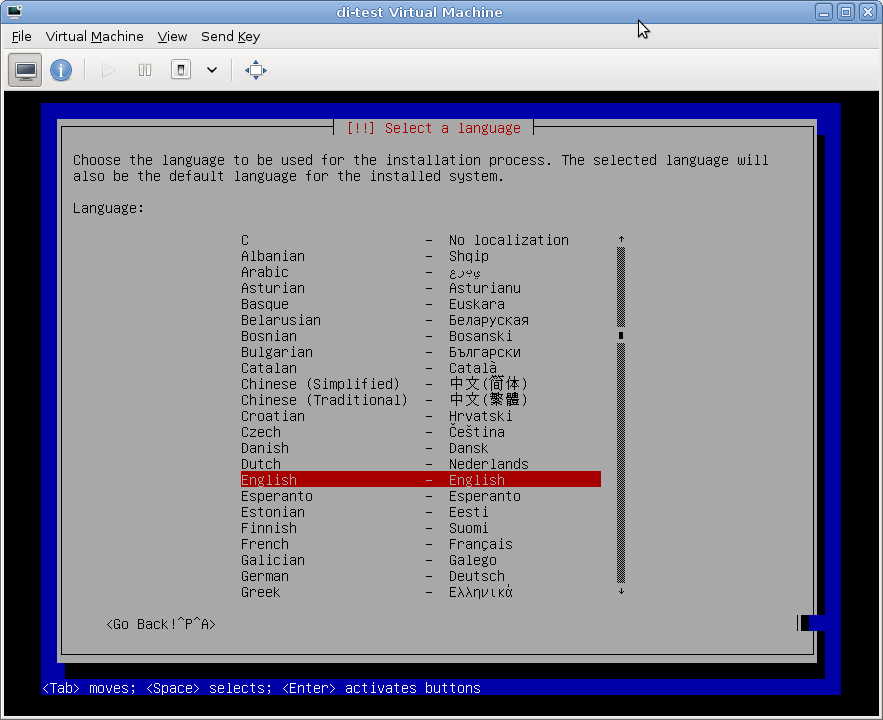883x720 pixels.
Task: Select the C No localization row
Action: [421, 240]
